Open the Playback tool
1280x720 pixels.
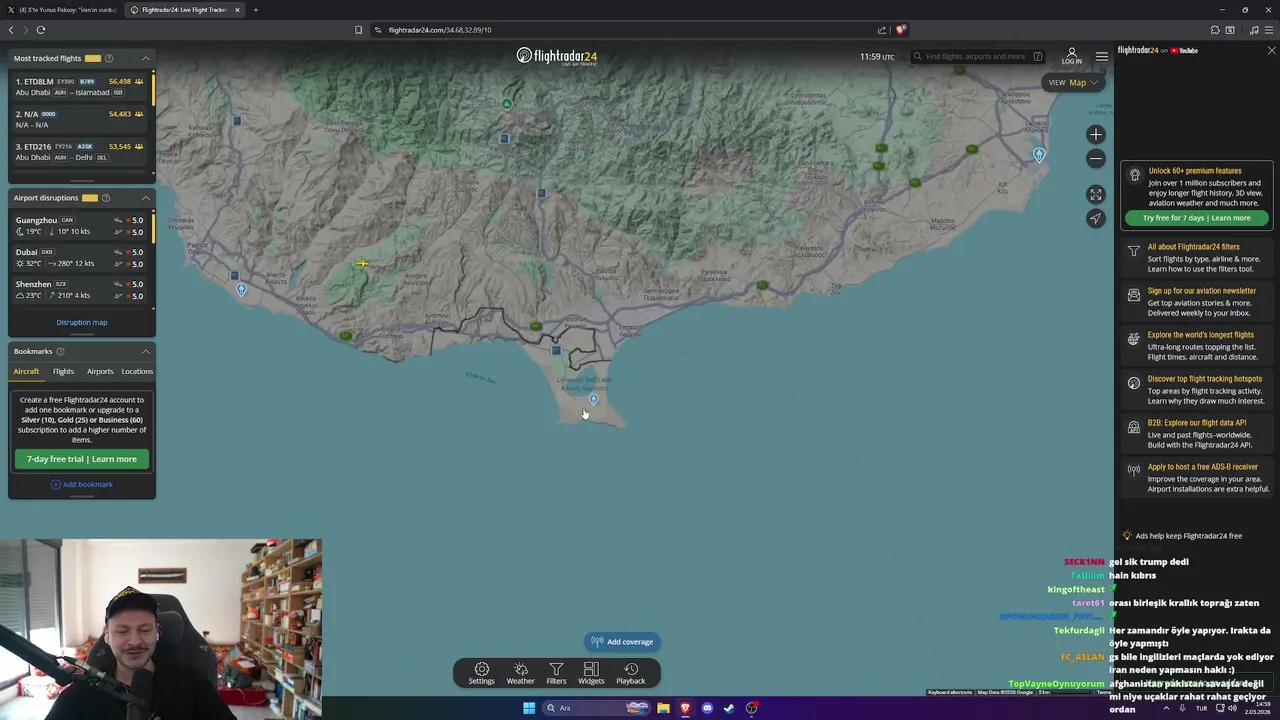click(x=630, y=673)
